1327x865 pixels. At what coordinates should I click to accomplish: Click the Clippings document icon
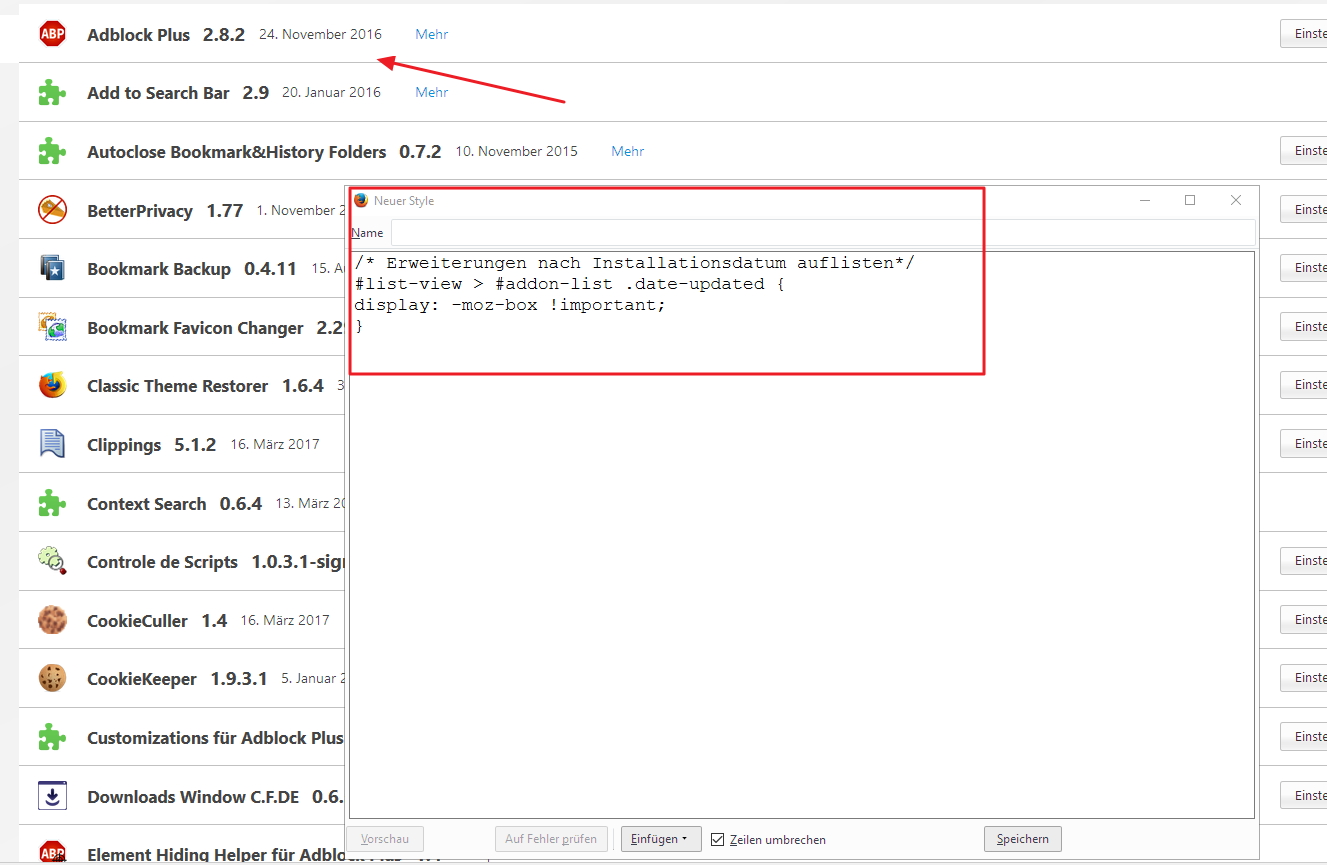pos(52,444)
